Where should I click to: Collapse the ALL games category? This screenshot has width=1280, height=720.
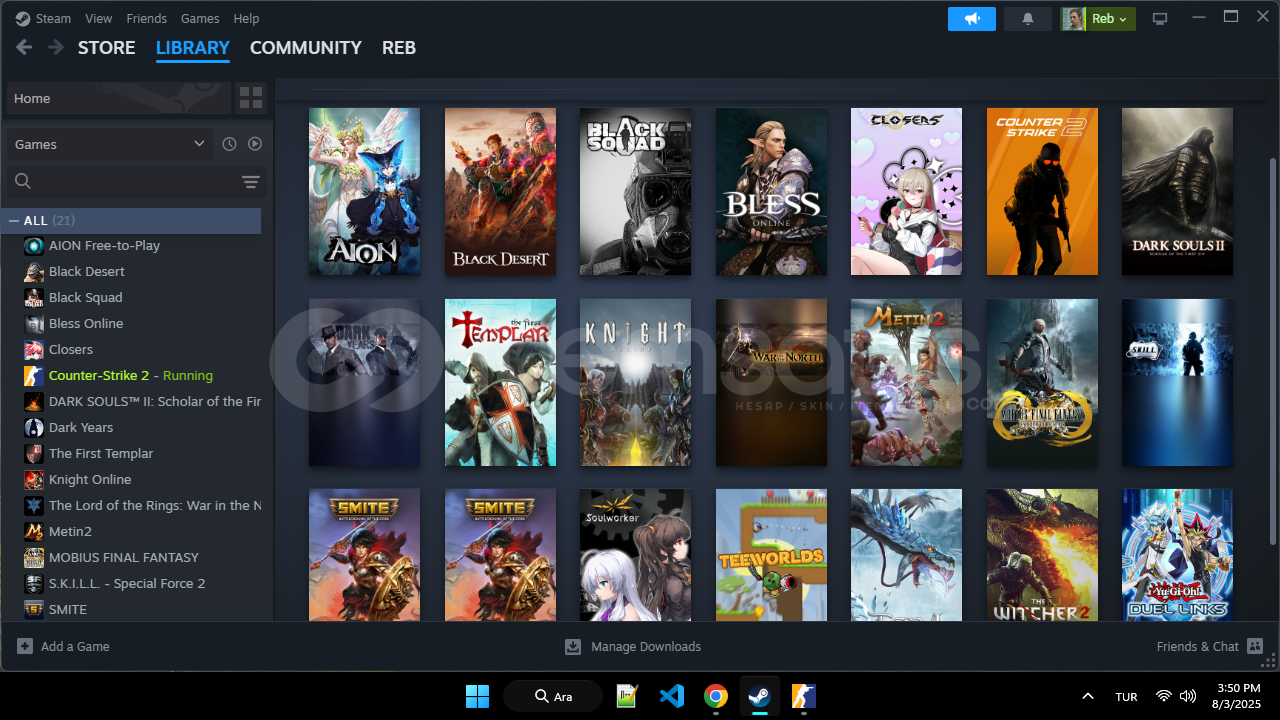pyautogui.click(x=14, y=220)
